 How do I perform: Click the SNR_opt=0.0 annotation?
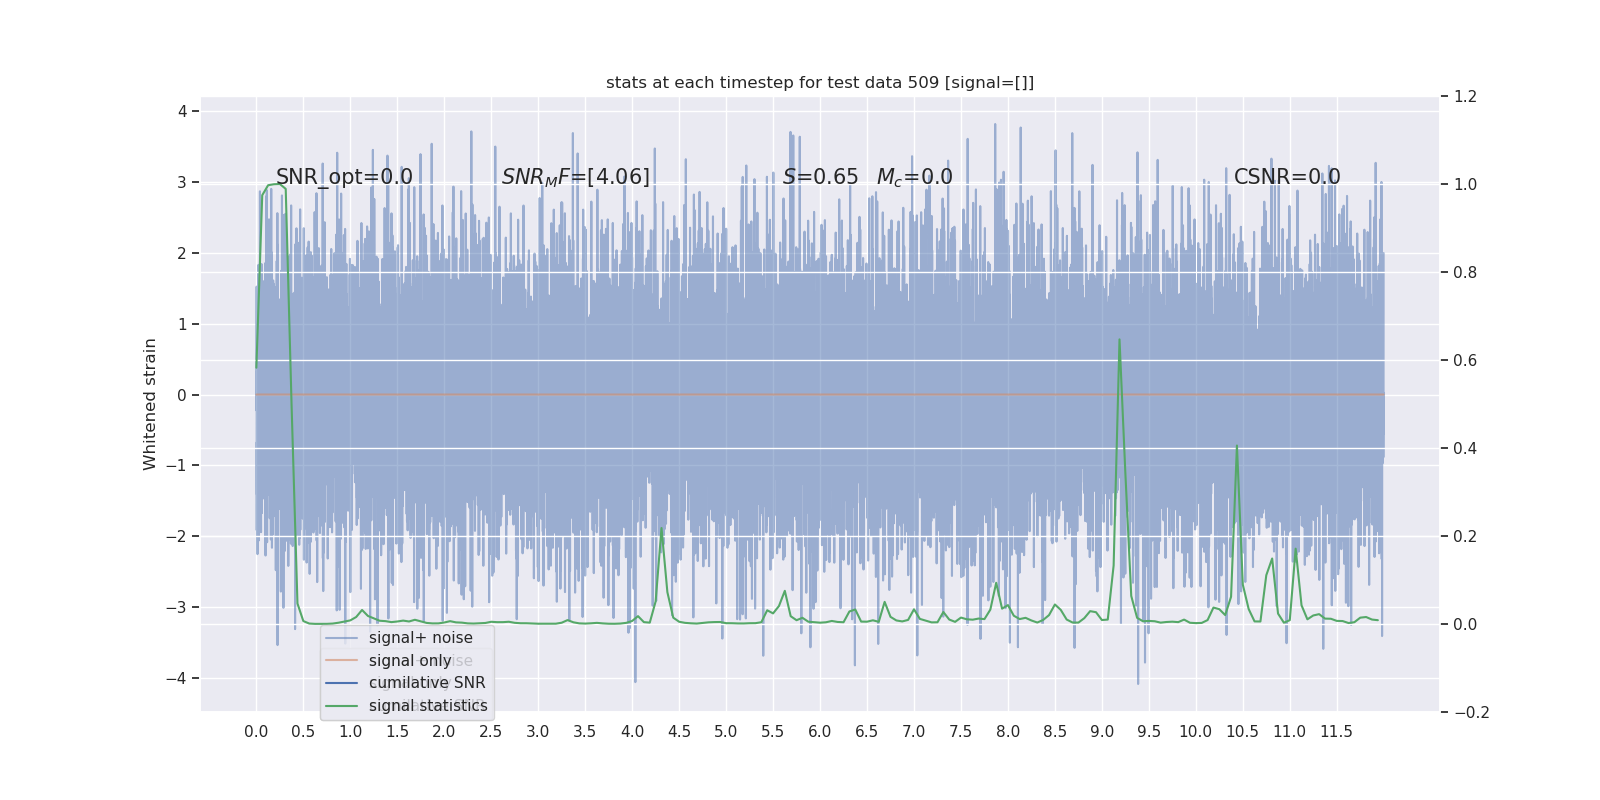(x=344, y=177)
